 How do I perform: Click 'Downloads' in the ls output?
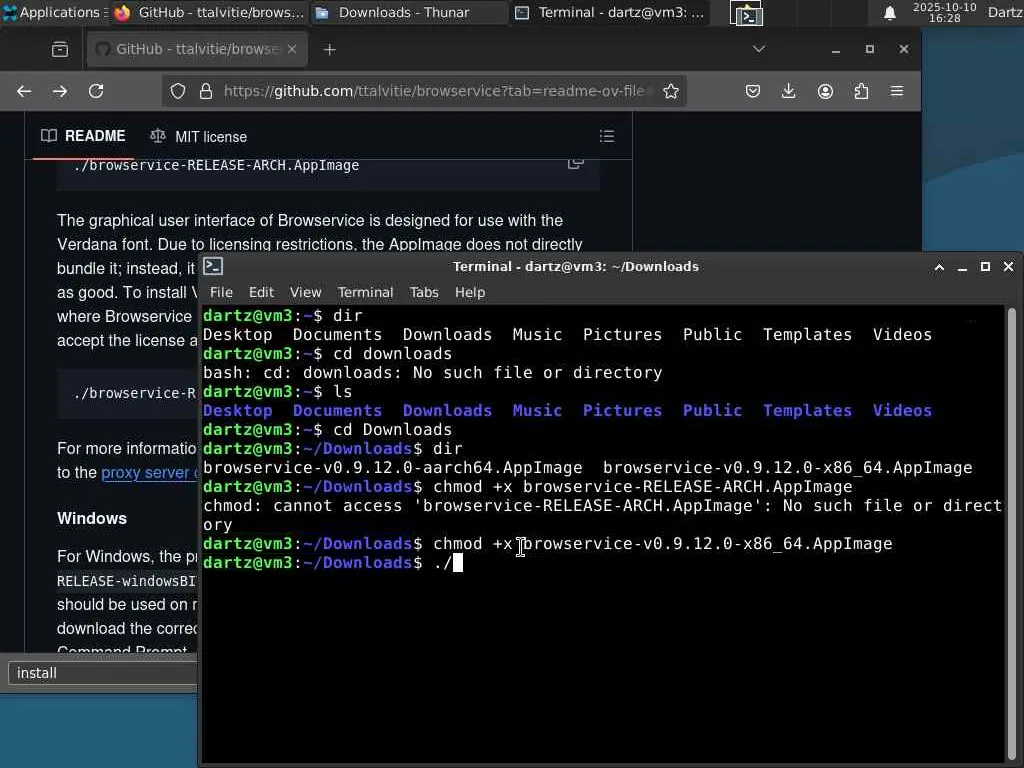pyautogui.click(x=447, y=411)
